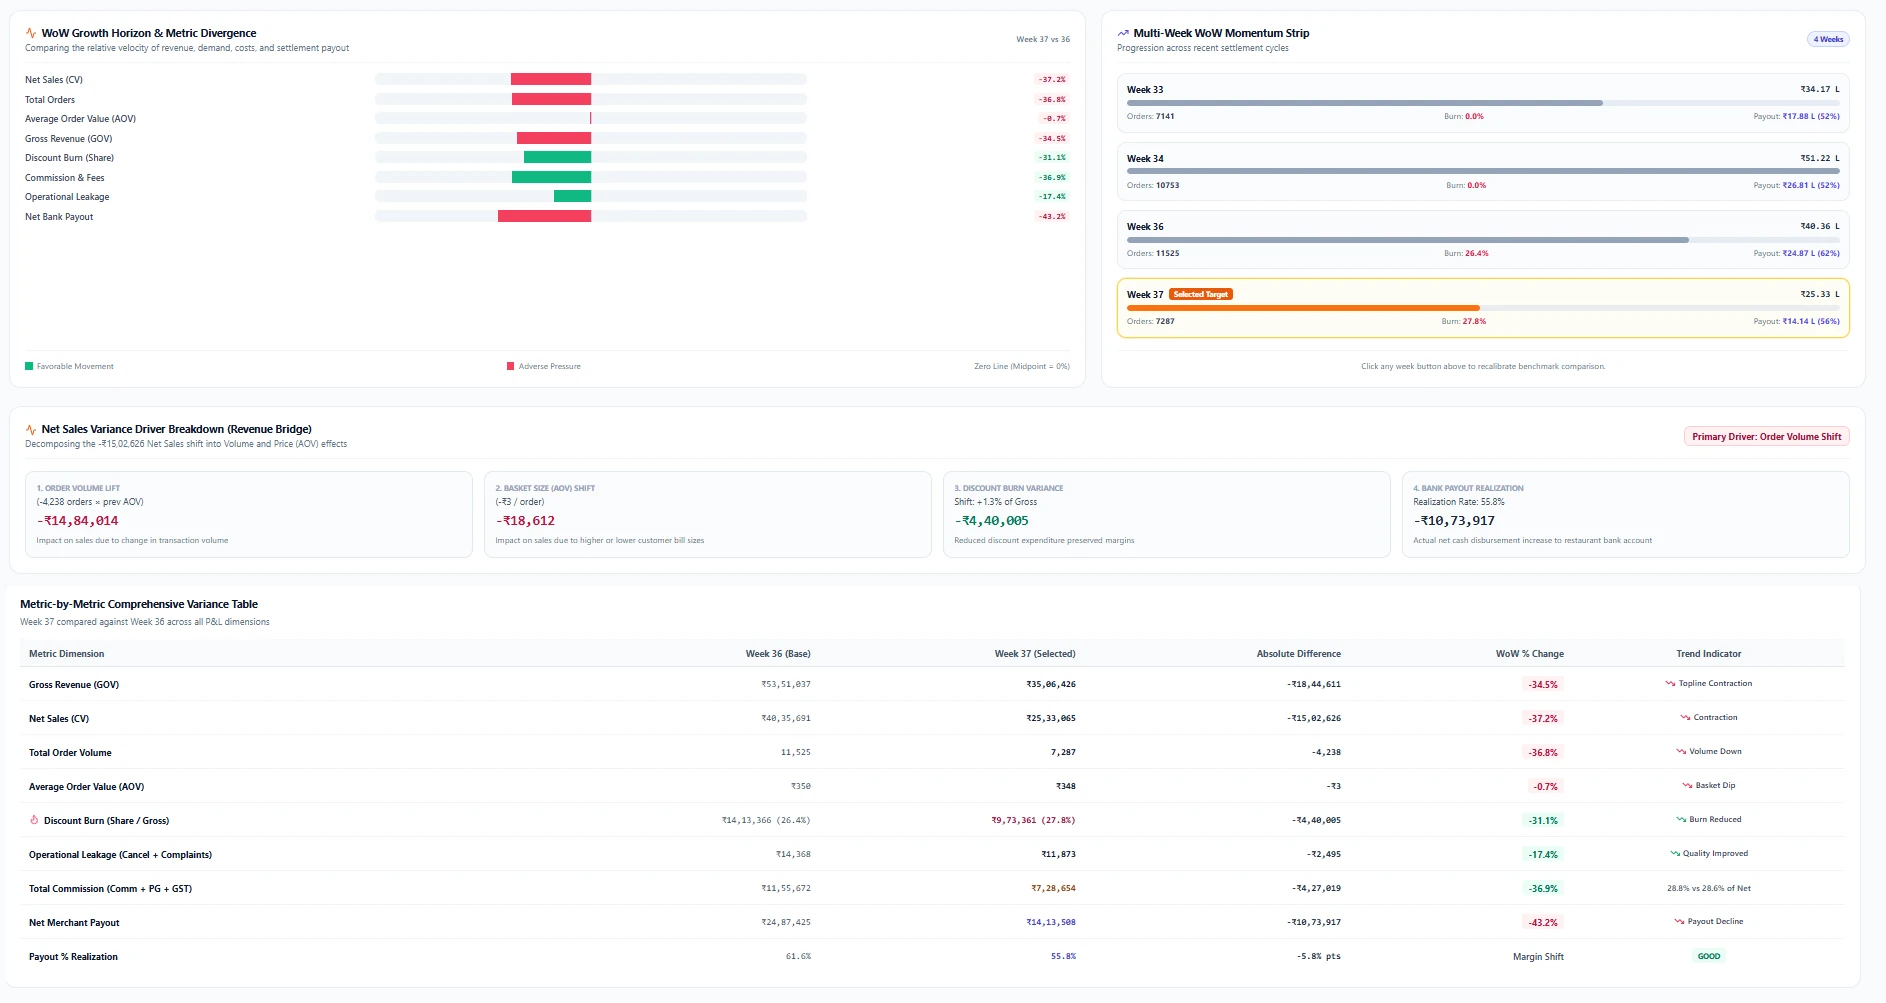Screen dimensions: 1886x1003
Task: Click the GOOD badge in Payout % Realization row
Action: (x=1709, y=957)
